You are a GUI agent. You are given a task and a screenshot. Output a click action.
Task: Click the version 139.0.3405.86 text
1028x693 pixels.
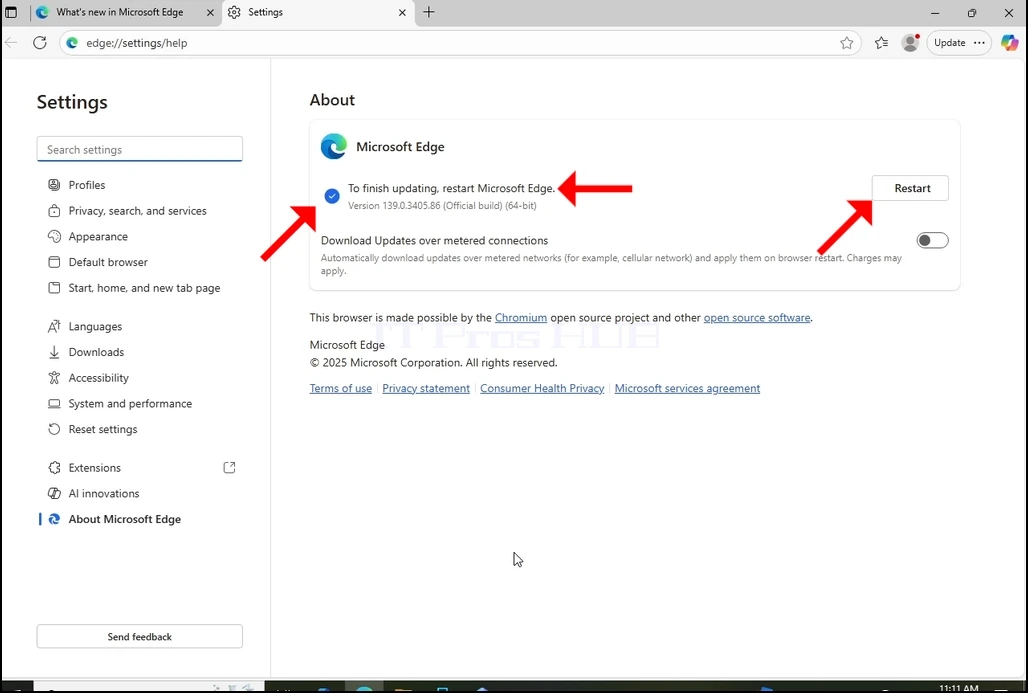pos(442,206)
